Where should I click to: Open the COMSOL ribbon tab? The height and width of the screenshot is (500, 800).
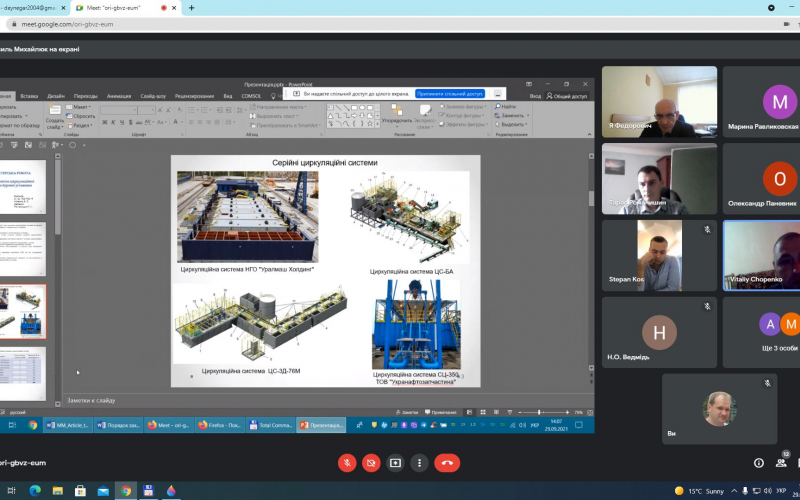click(x=251, y=96)
